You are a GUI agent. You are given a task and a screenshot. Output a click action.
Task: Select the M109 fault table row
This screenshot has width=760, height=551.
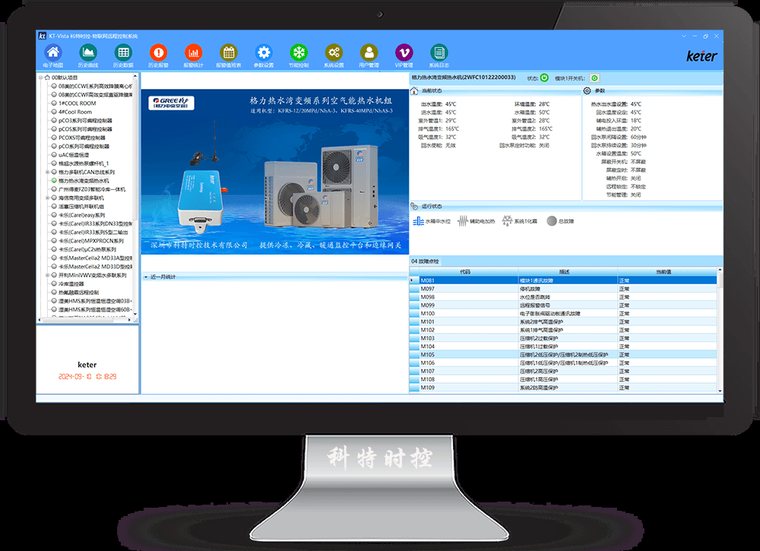[x=563, y=388]
